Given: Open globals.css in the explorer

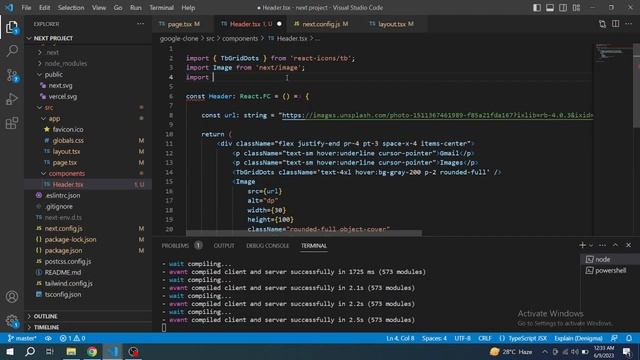Looking at the screenshot, I should point(88,140).
